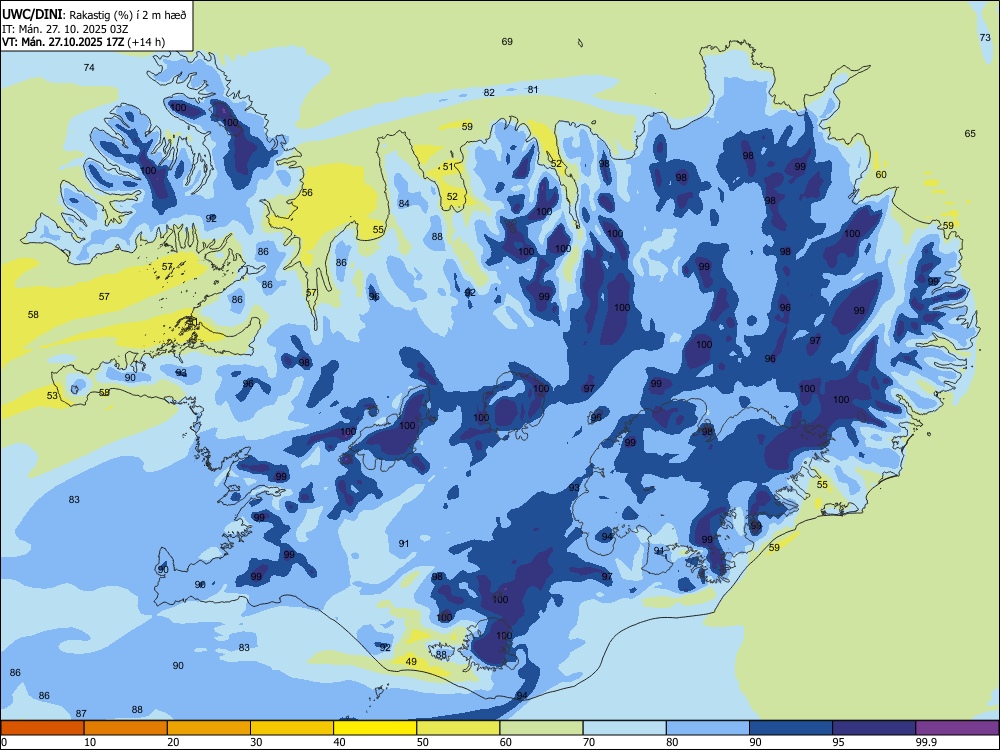The height and width of the screenshot is (750, 1000).
Task: Pick the 20–30 light orange legend swatch
Action: 209,728
